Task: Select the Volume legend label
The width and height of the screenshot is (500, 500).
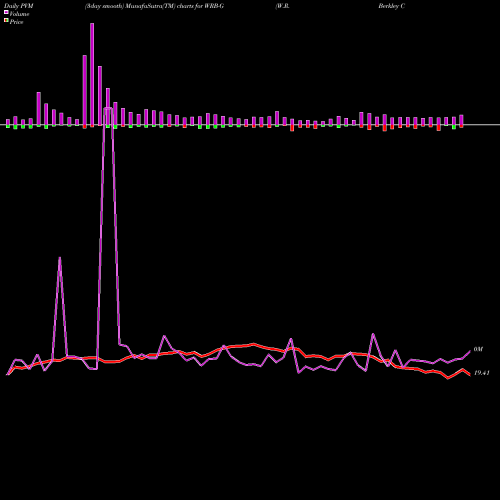Action: click(19, 14)
